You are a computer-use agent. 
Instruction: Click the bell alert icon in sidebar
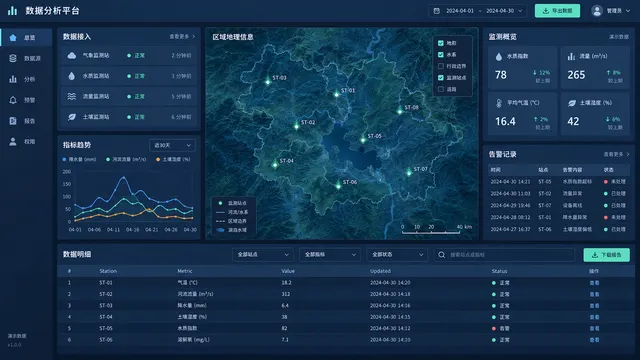point(13,100)
